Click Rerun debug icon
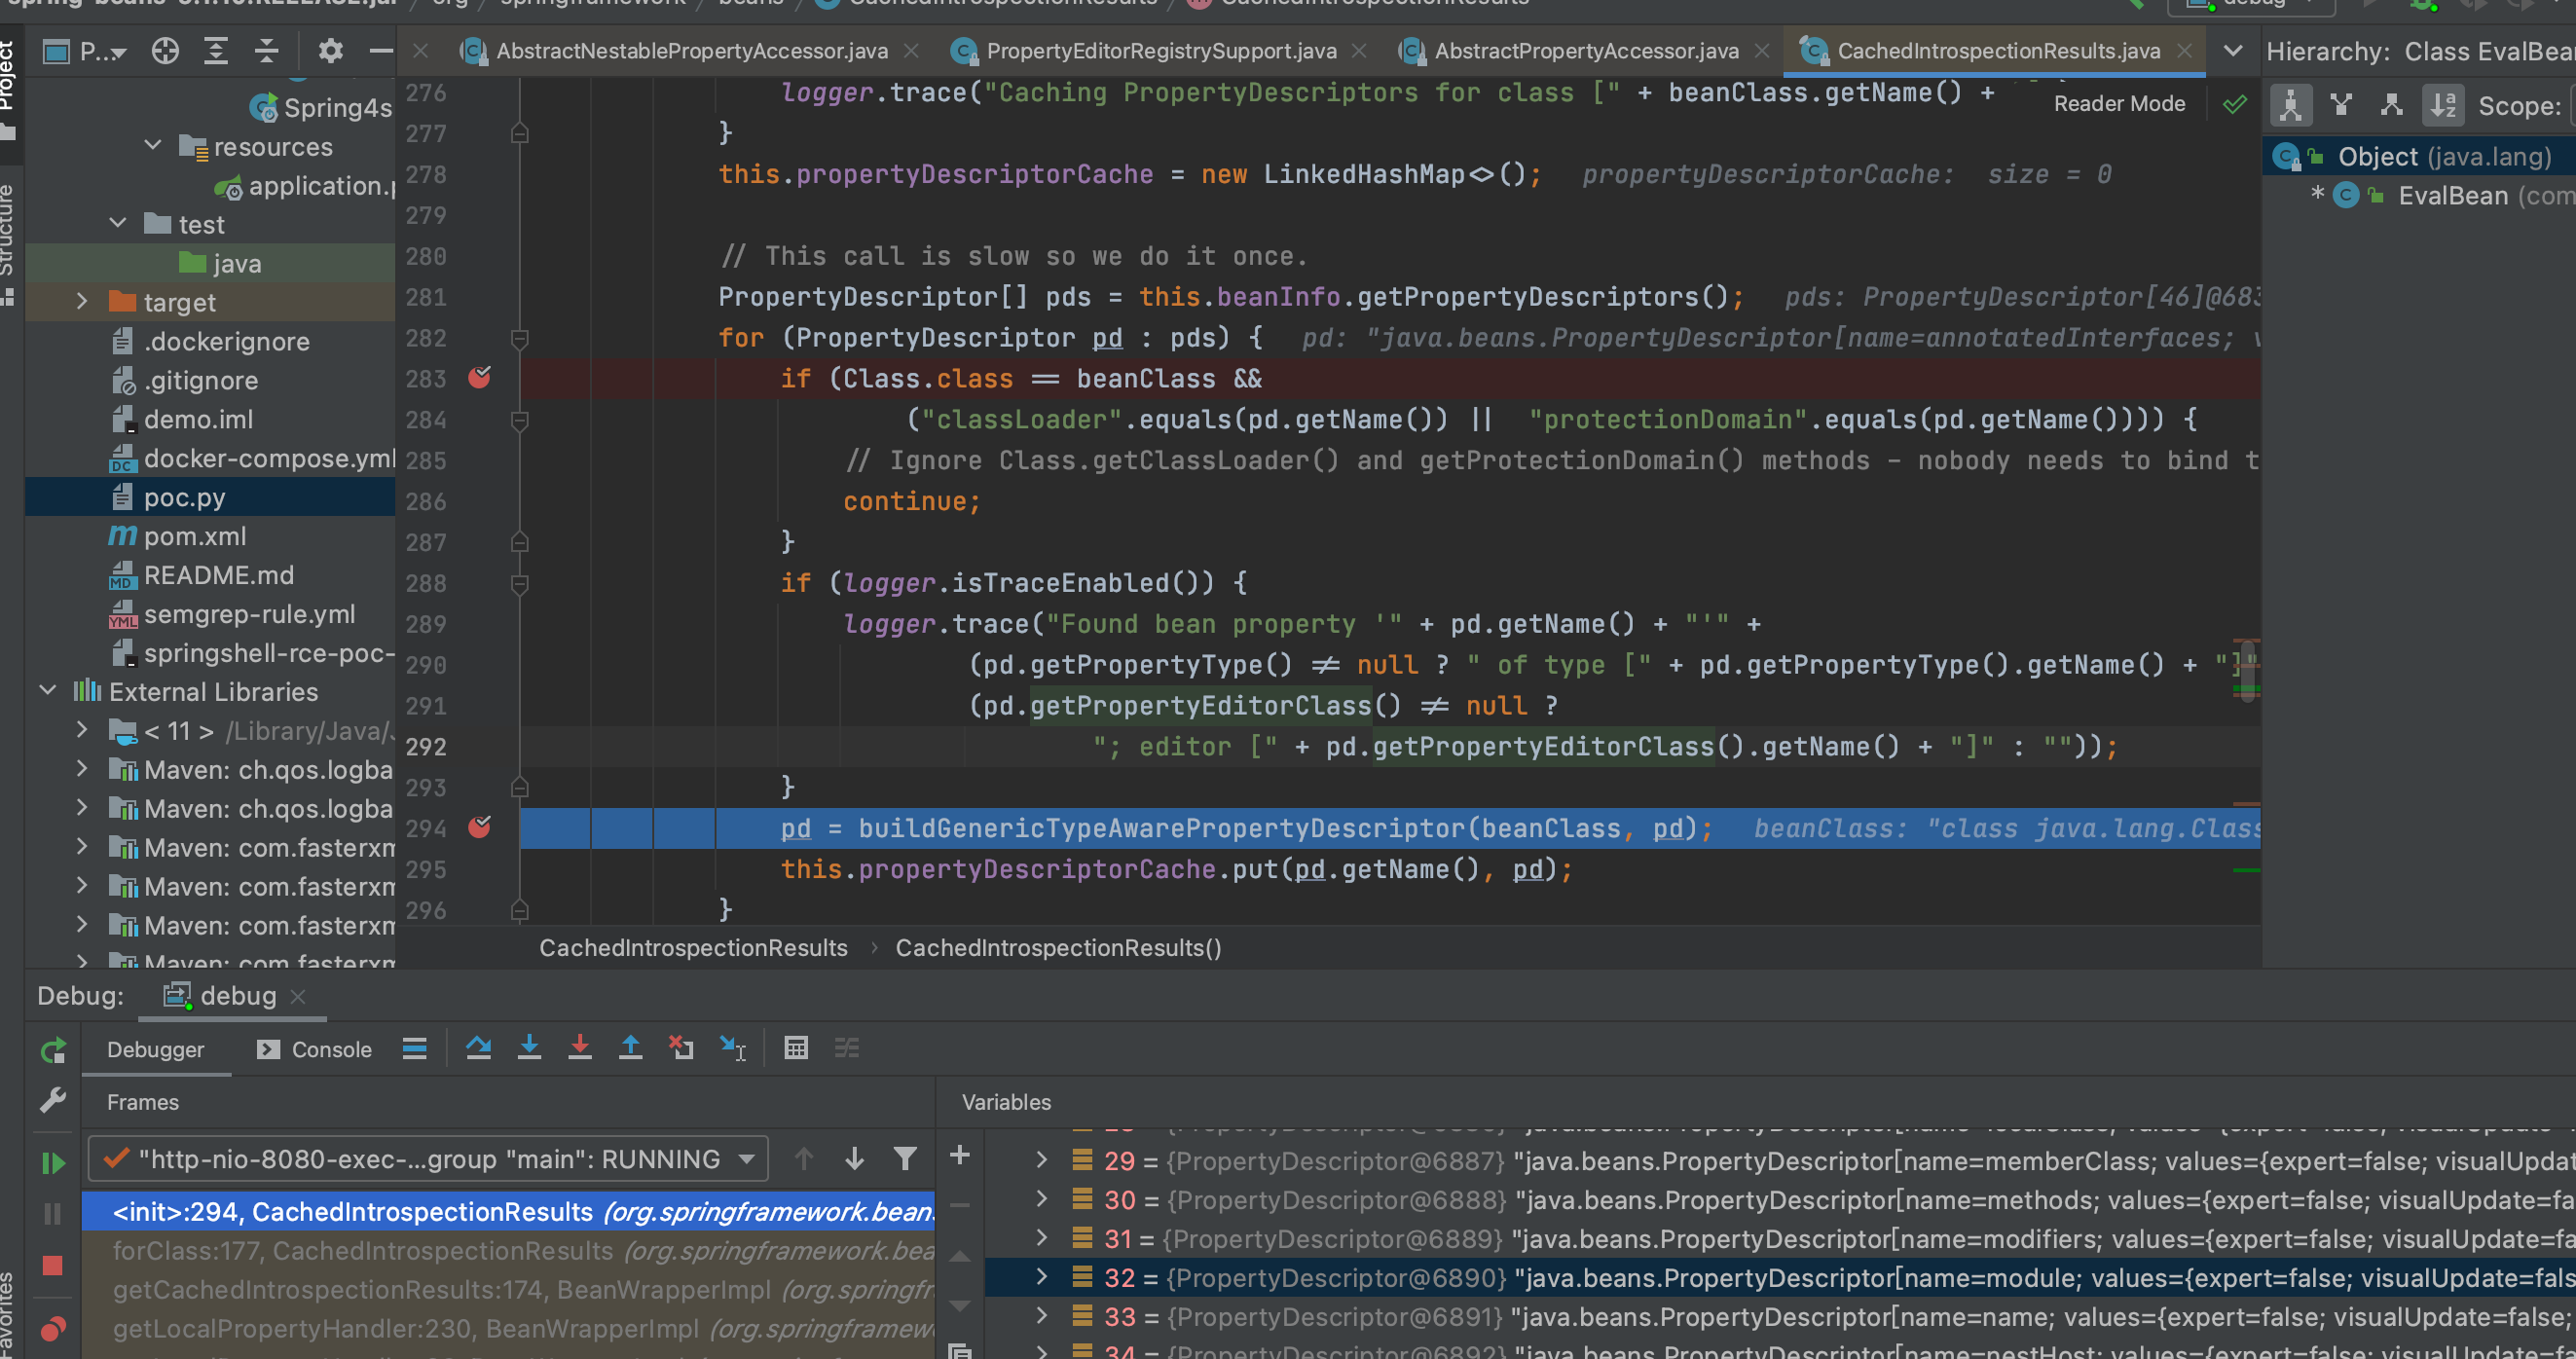The image size is (2576, 1359). pyautogui.click(x=53, y=1050)
